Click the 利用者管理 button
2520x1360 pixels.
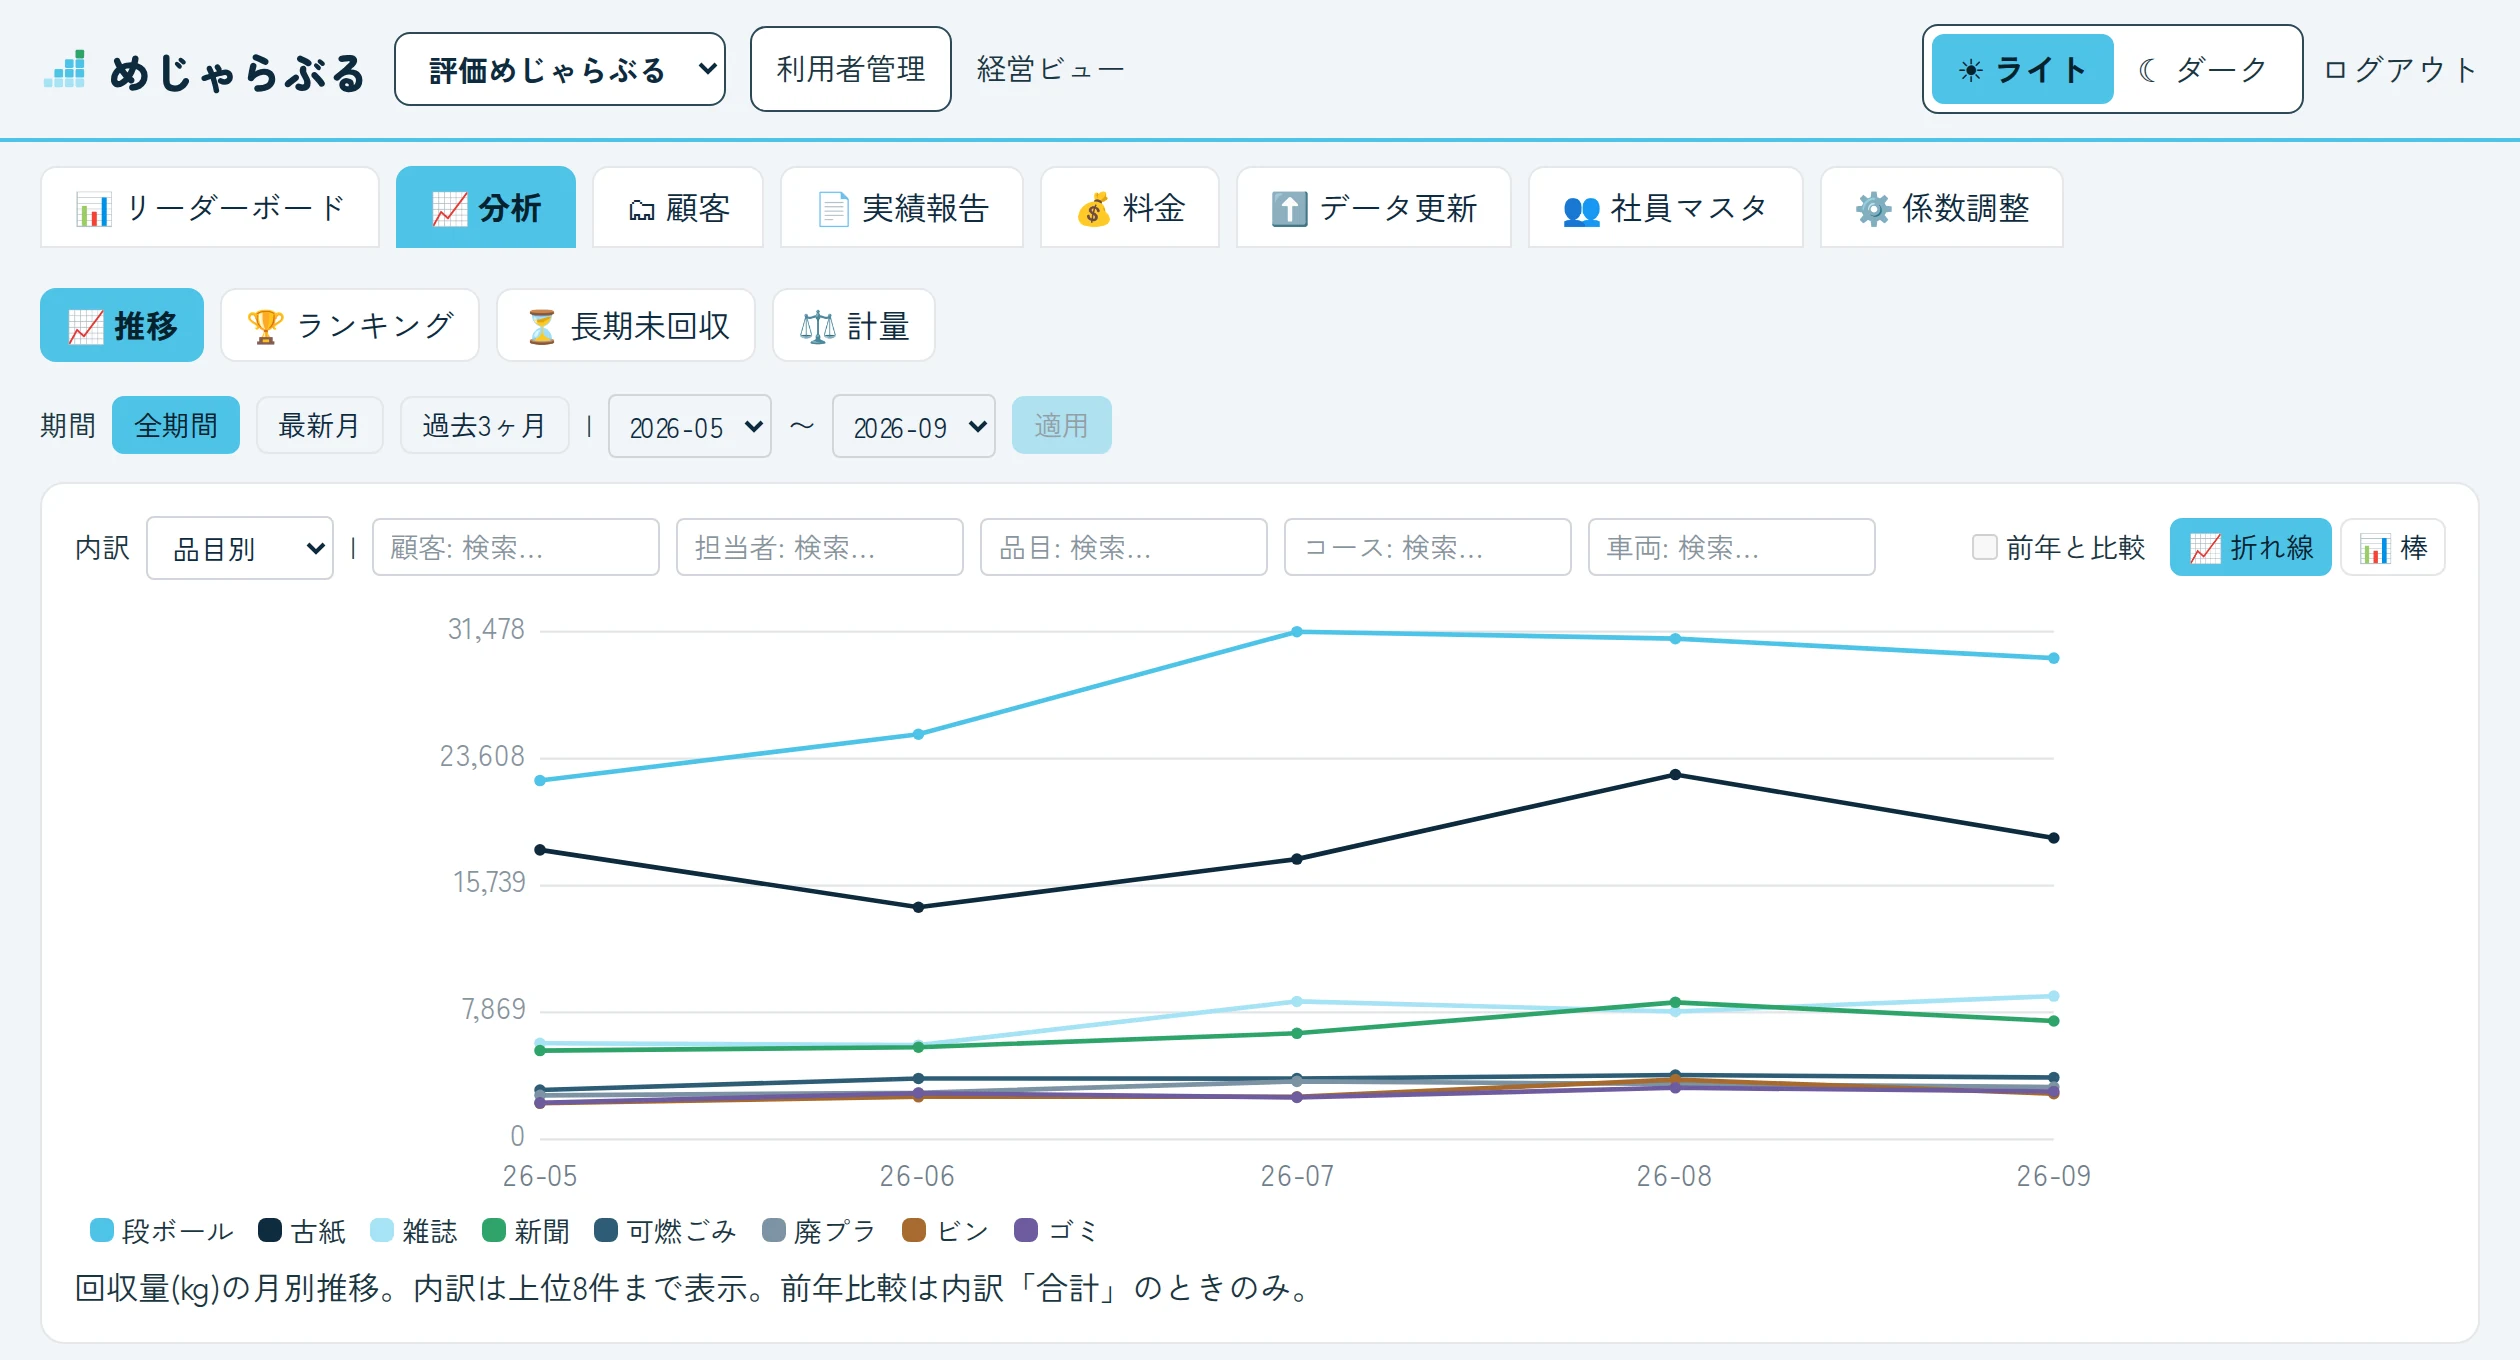click(851, 69)
